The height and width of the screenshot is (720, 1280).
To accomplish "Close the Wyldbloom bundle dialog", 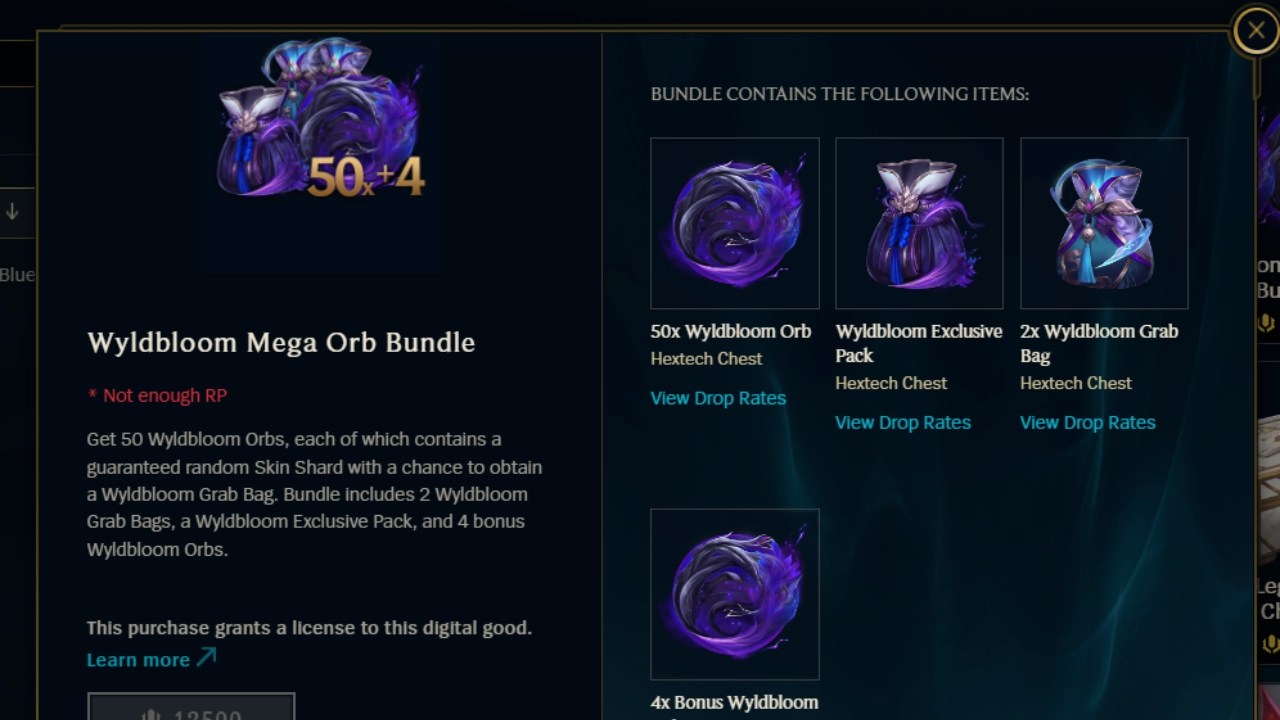I will pyautogui.click(x=1256, y=31).
